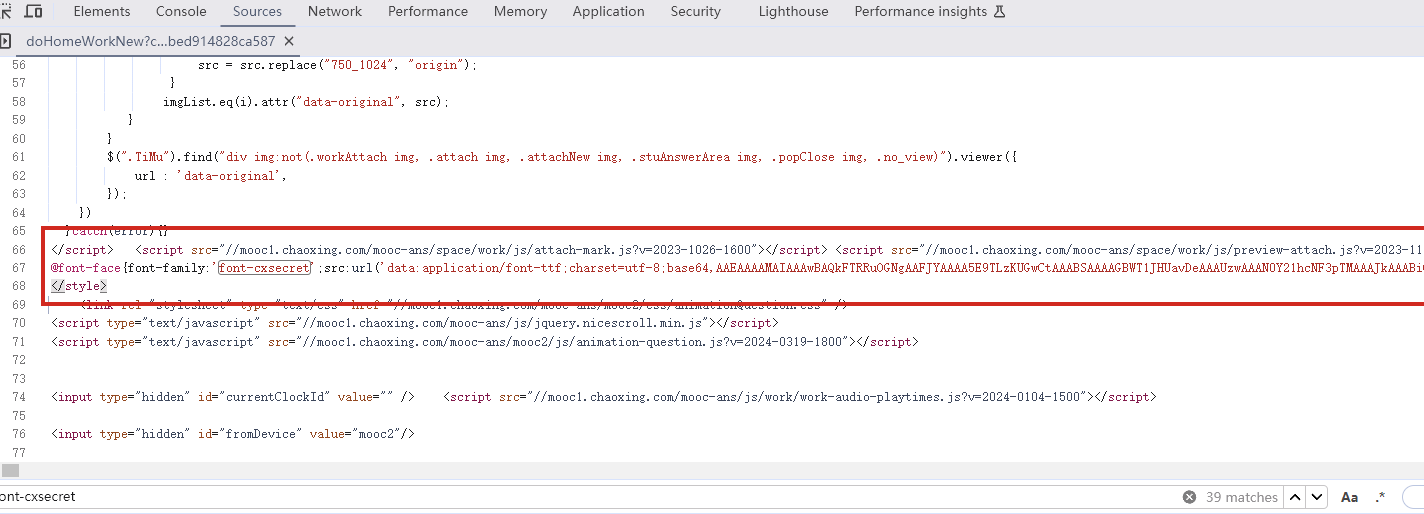Image resolution: width=1424 pixels, height=514 pixels.
Task: Open the Memory tab
Action: click(520, 12)
